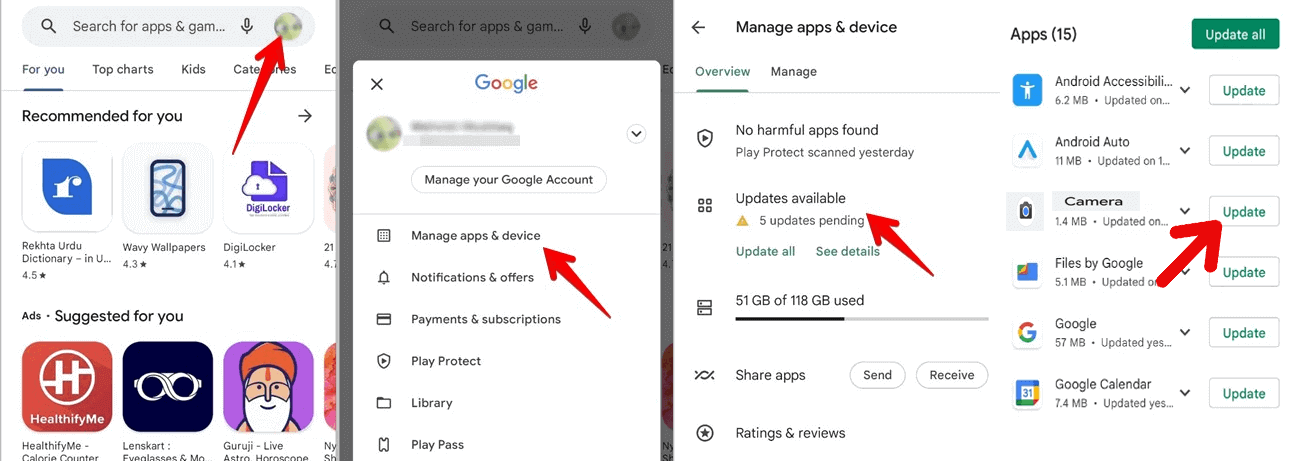Viewport: 1290px width, 461px height.
Task: Open the Wavy Wallpapers app icon
Action: 167,188
